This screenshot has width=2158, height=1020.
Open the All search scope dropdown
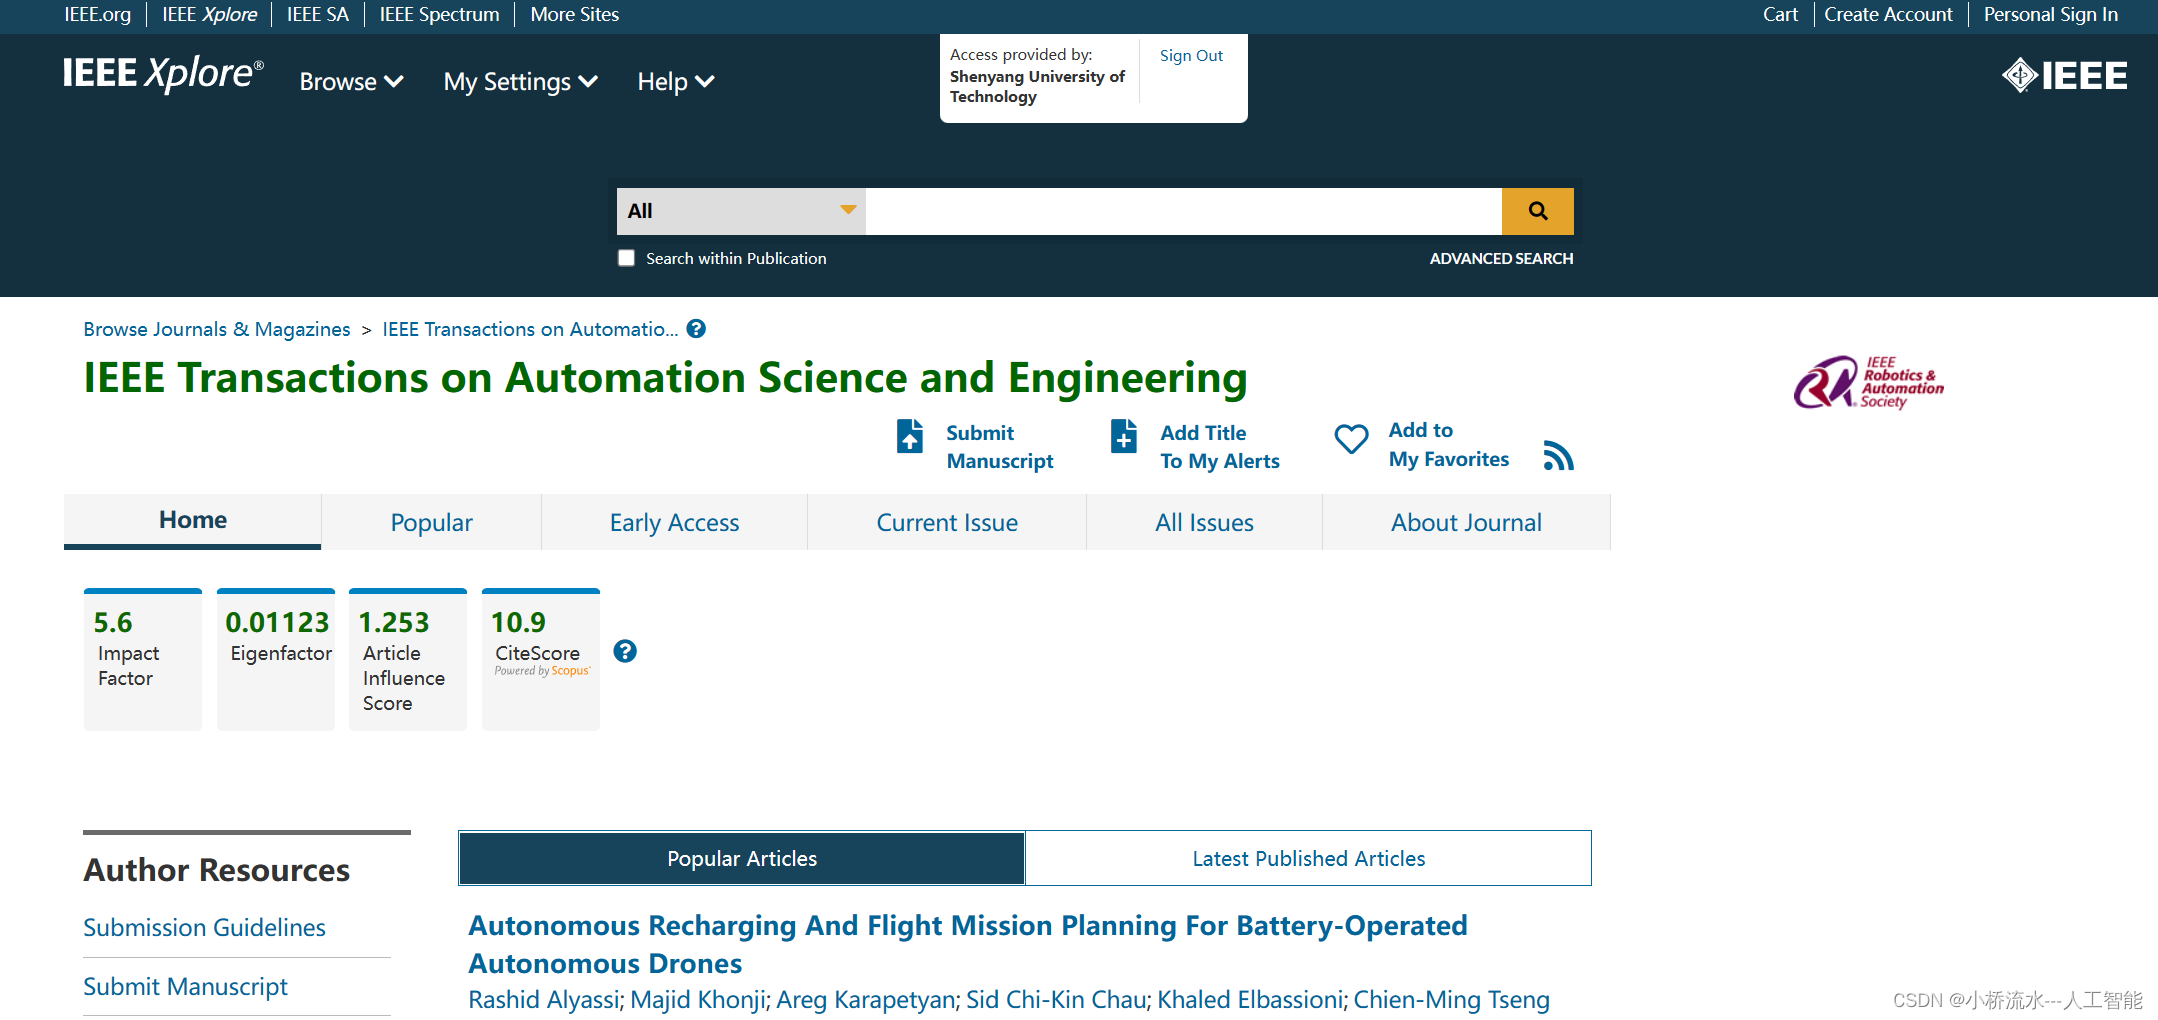click(741, 211)
